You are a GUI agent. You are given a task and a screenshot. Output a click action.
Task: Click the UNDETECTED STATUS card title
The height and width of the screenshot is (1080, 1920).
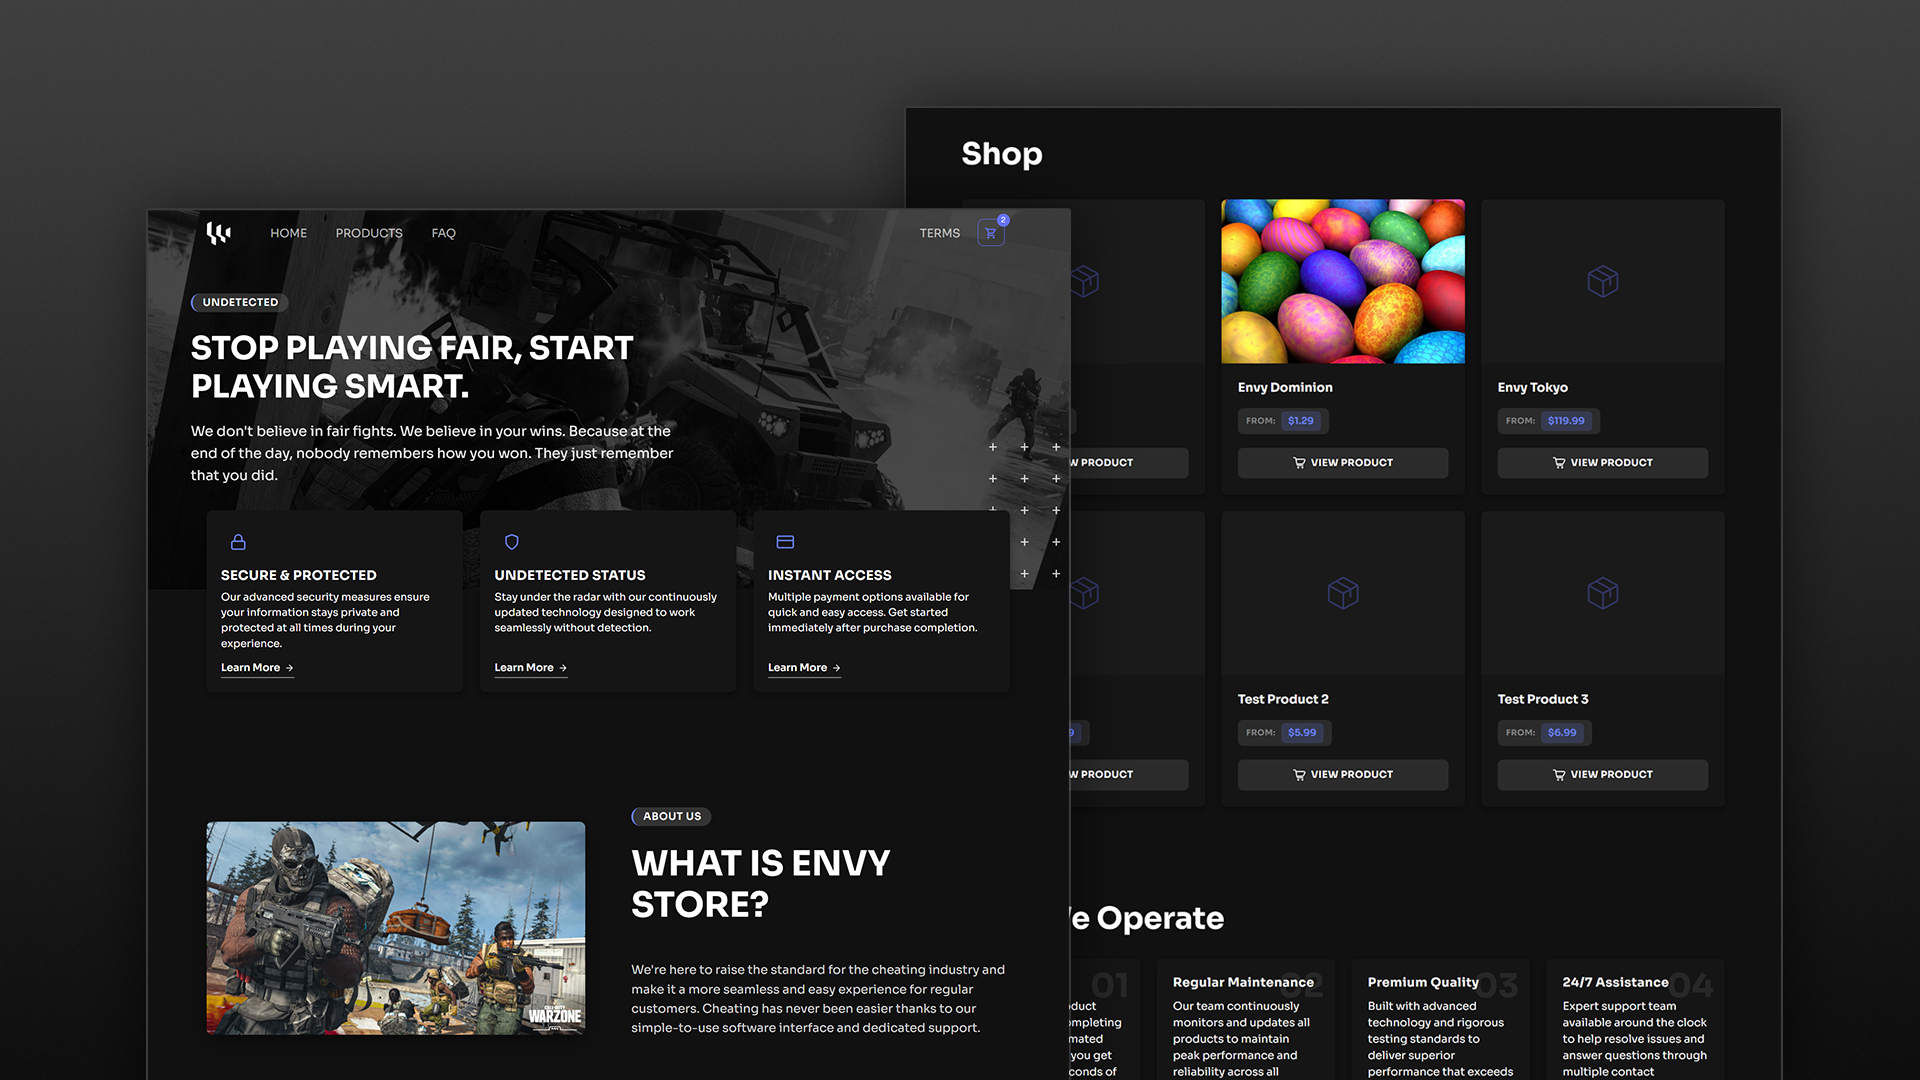[x=569, y=576]
